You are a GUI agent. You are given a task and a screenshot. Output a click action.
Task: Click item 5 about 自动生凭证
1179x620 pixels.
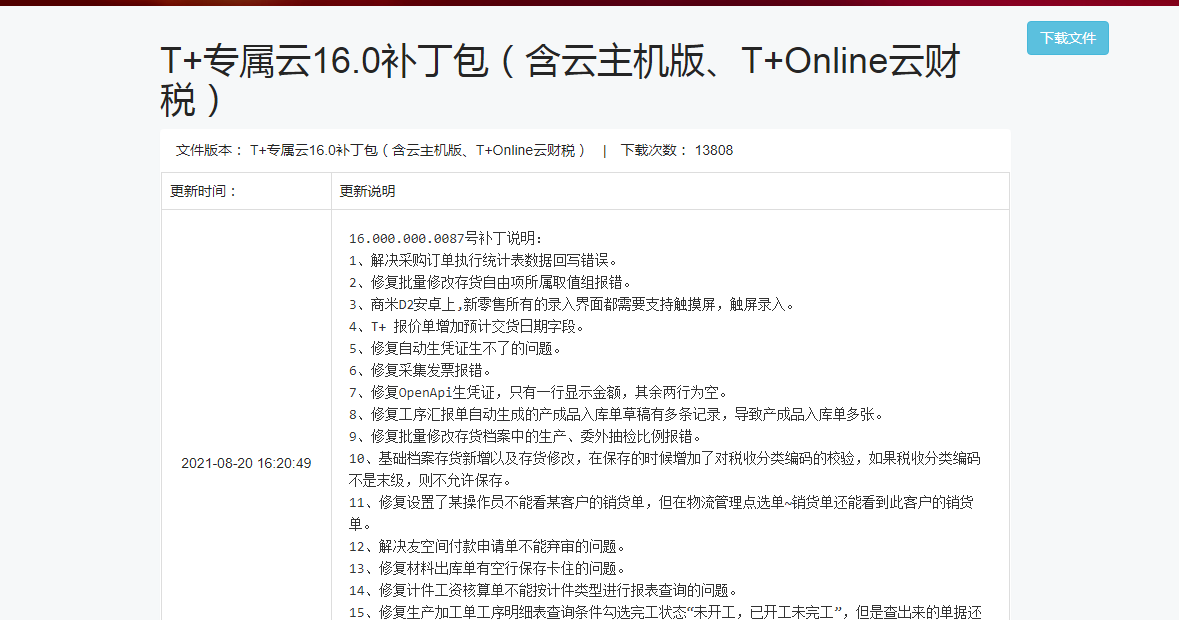[x=455, y=348]
